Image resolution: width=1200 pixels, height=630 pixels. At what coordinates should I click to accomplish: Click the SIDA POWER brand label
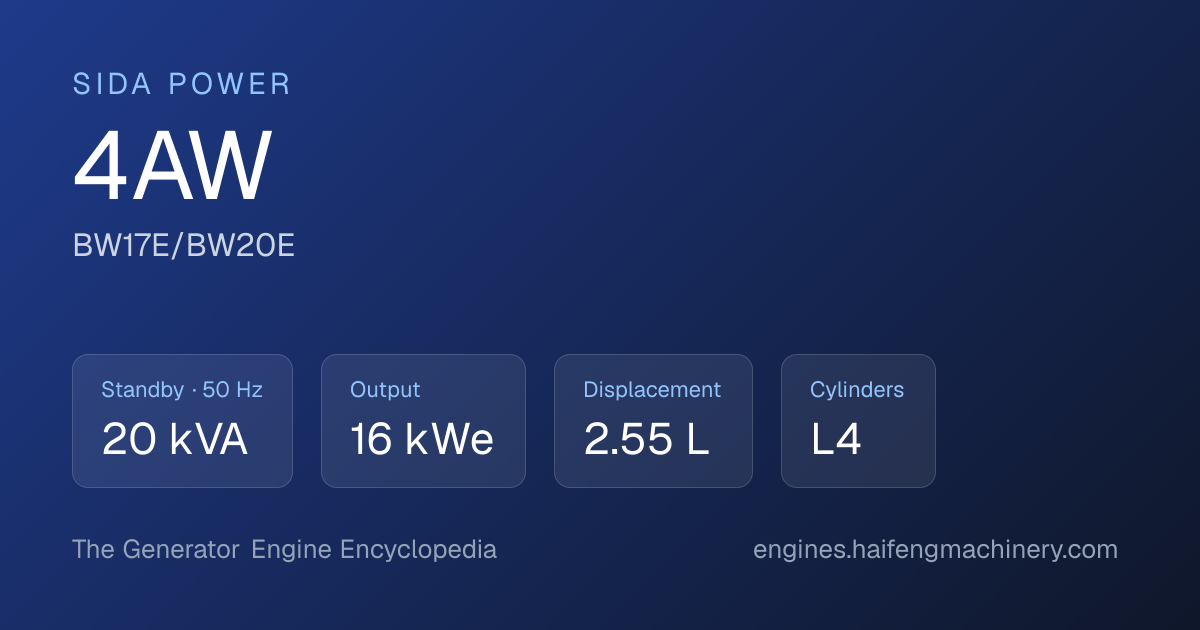(182, 84)
